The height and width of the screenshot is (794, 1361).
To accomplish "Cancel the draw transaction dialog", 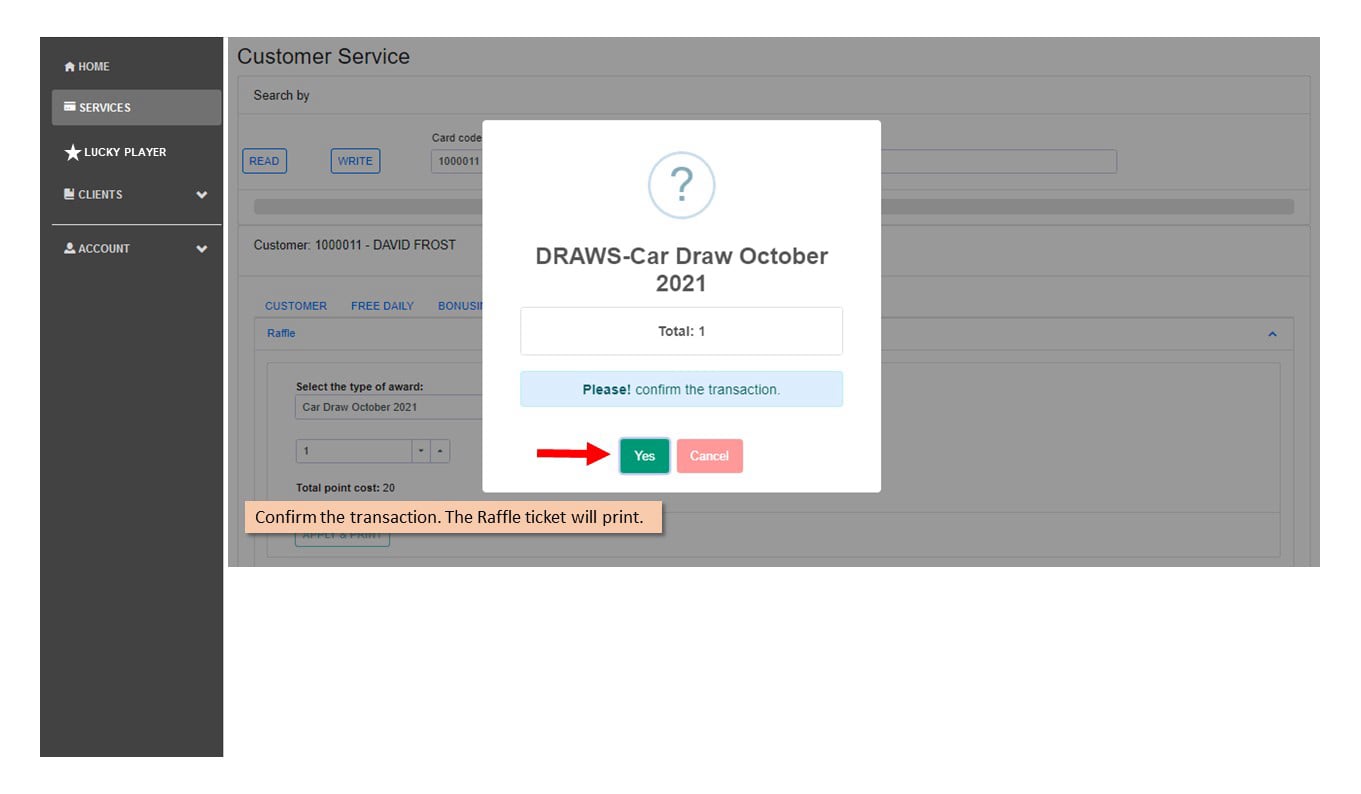I will click(710, 456).
